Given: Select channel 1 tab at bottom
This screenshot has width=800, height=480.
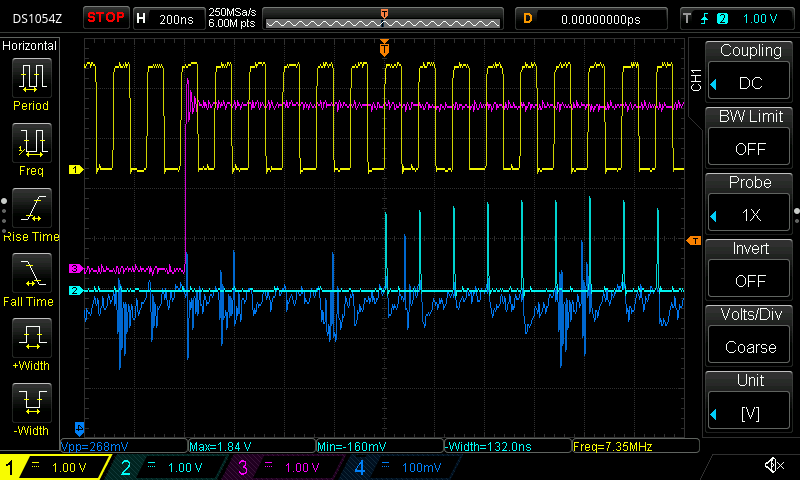Looking at the screenshot, I should pos(55,467).
